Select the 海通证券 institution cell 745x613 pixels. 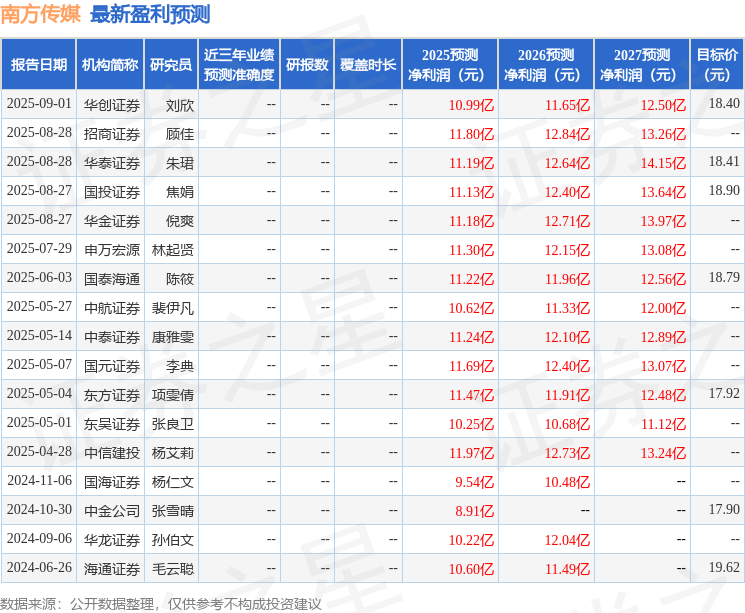(x=112, y=569)
